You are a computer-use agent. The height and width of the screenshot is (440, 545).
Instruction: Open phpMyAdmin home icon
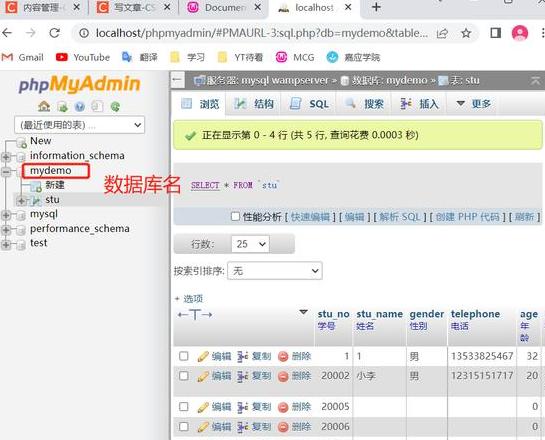44,106
